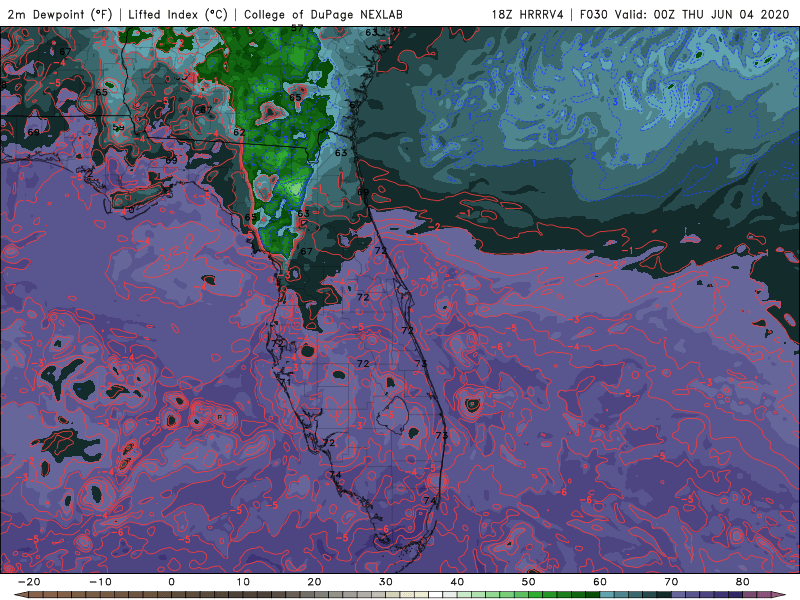Click the '30' colorbar scale label

click(x=386, y=582)
